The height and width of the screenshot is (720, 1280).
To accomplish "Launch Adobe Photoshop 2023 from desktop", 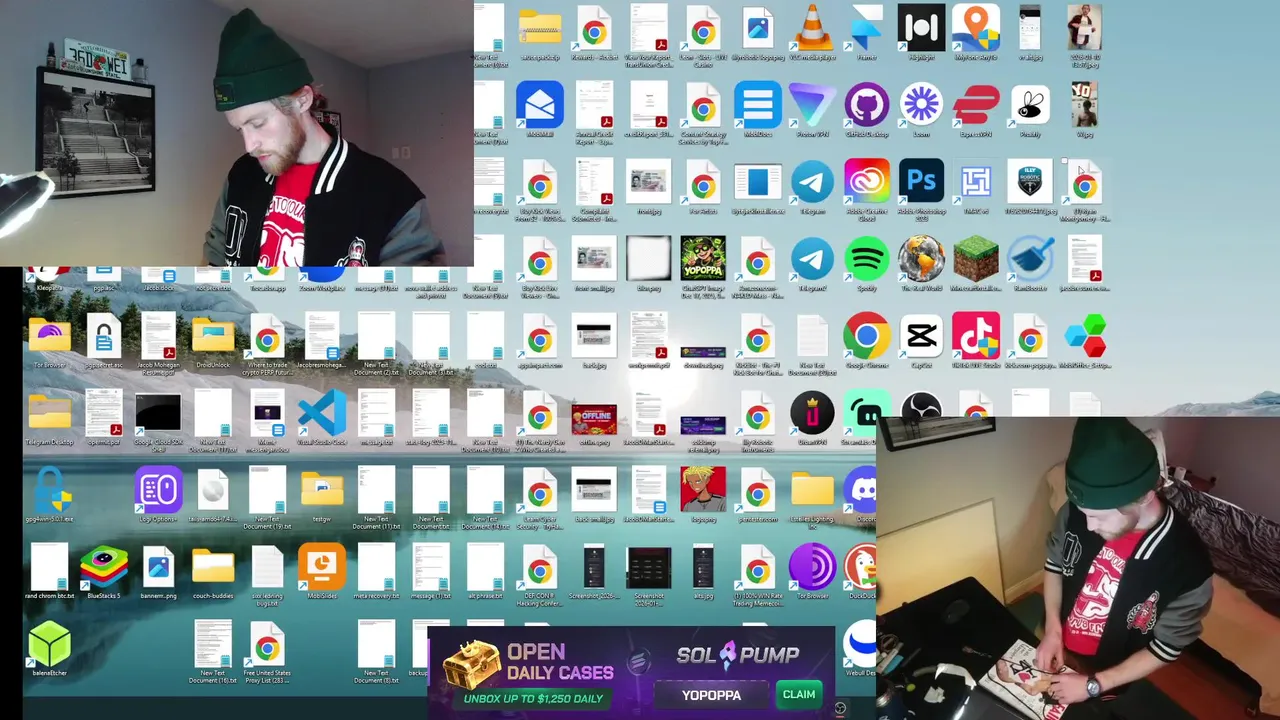I will coord(921,183).
